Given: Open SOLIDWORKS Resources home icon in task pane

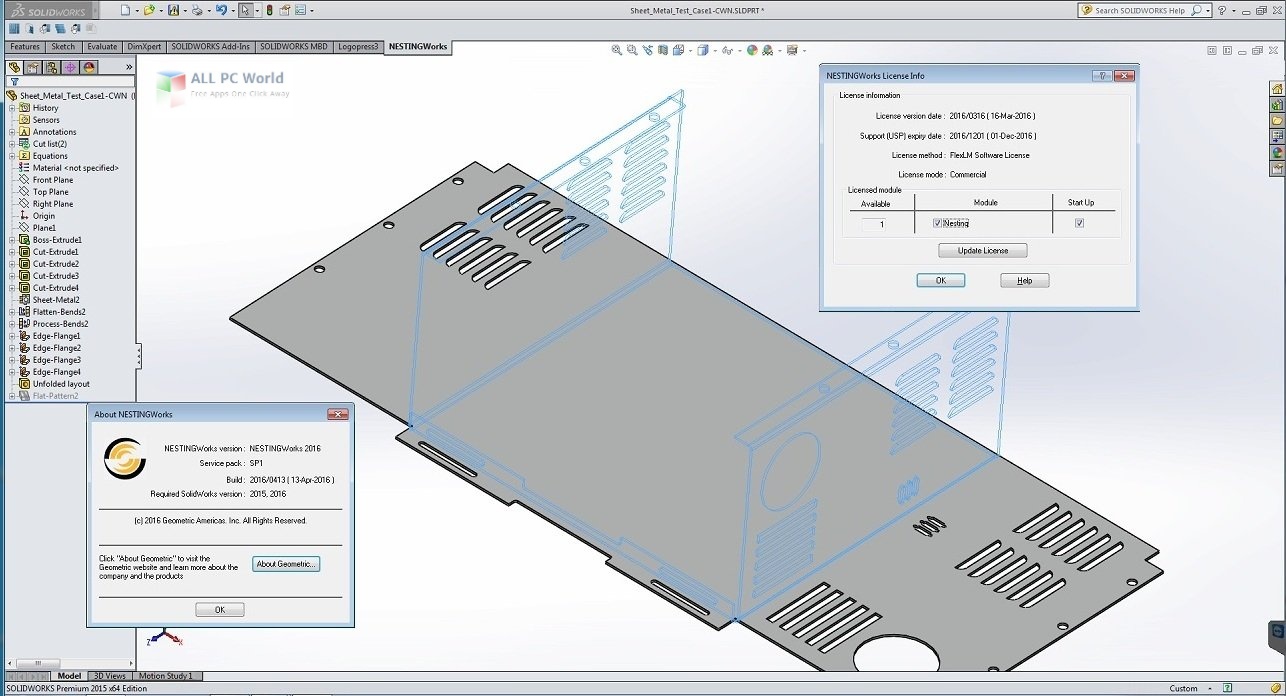Looking at the screenshot, I should pos(1277,89).
